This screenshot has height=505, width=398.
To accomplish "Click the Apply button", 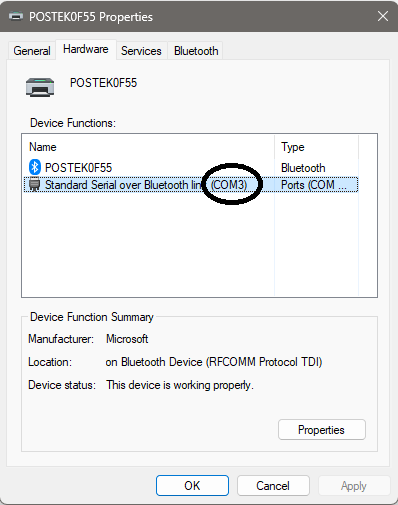I will click(354, 486).
